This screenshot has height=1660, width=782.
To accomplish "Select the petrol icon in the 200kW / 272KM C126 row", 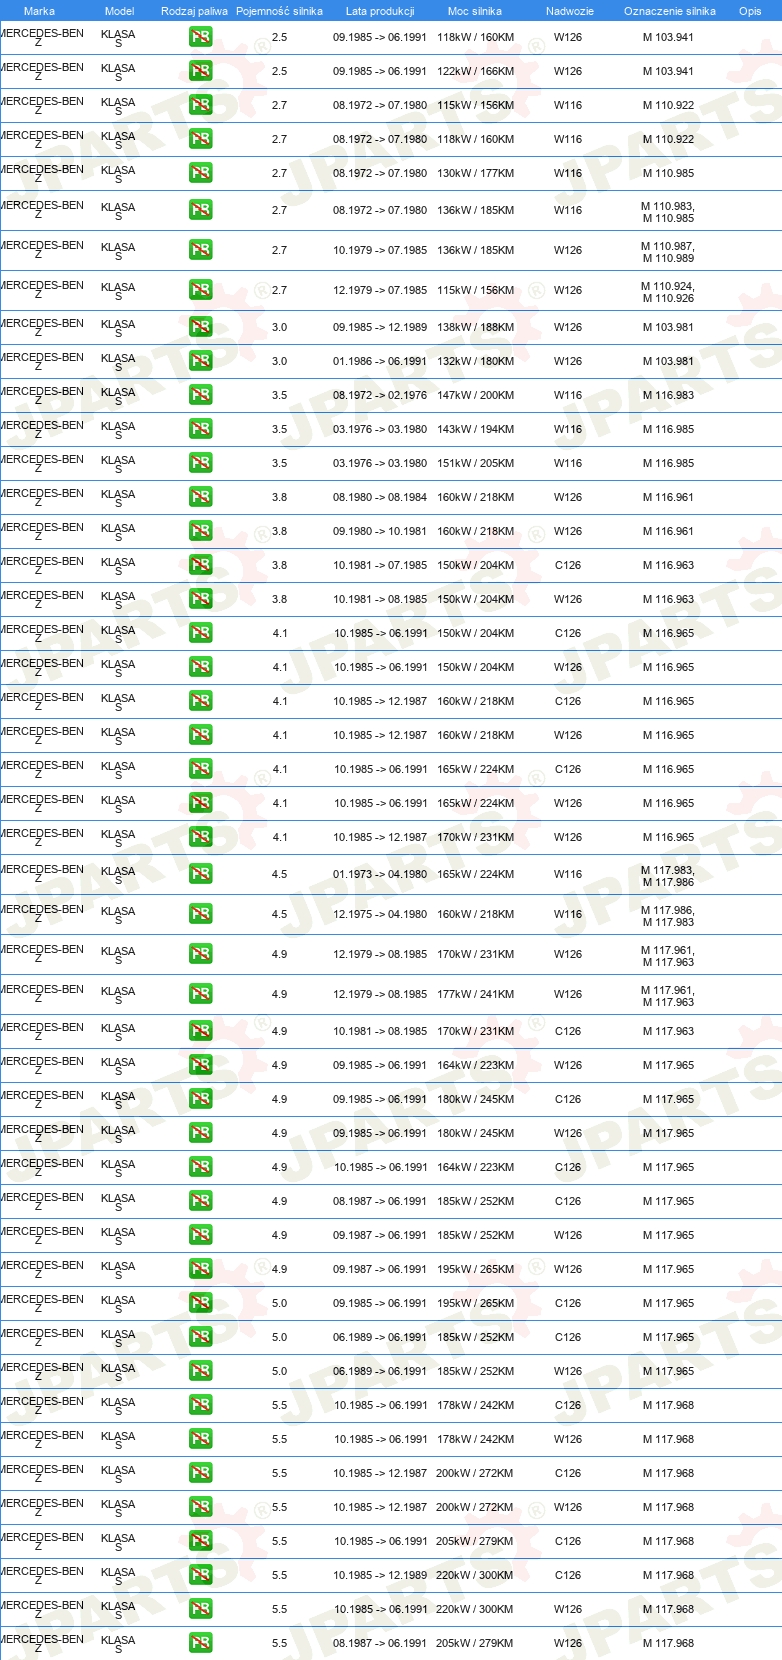I will tap(200, 1474).
